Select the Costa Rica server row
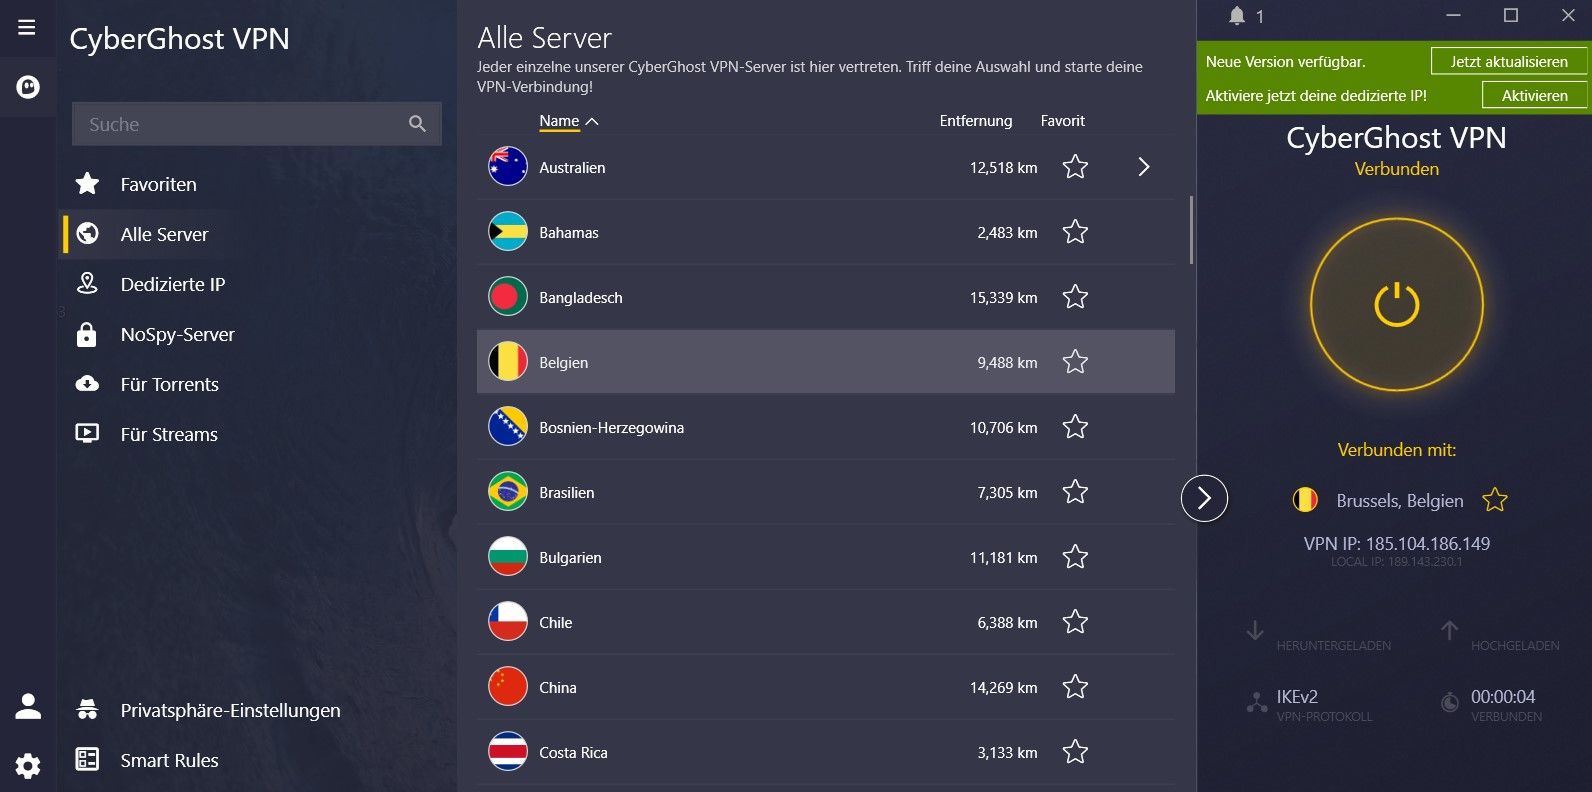 click(826, 752)
